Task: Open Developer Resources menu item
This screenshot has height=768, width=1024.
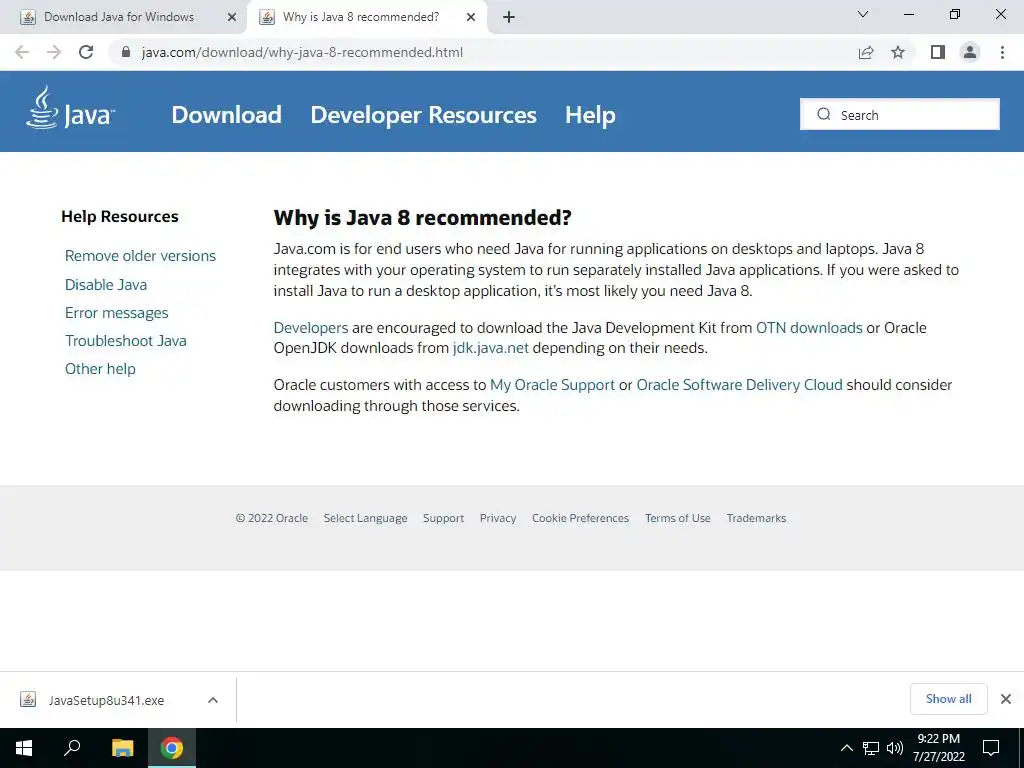Action: pyautogui.click(x=423, y=115)
